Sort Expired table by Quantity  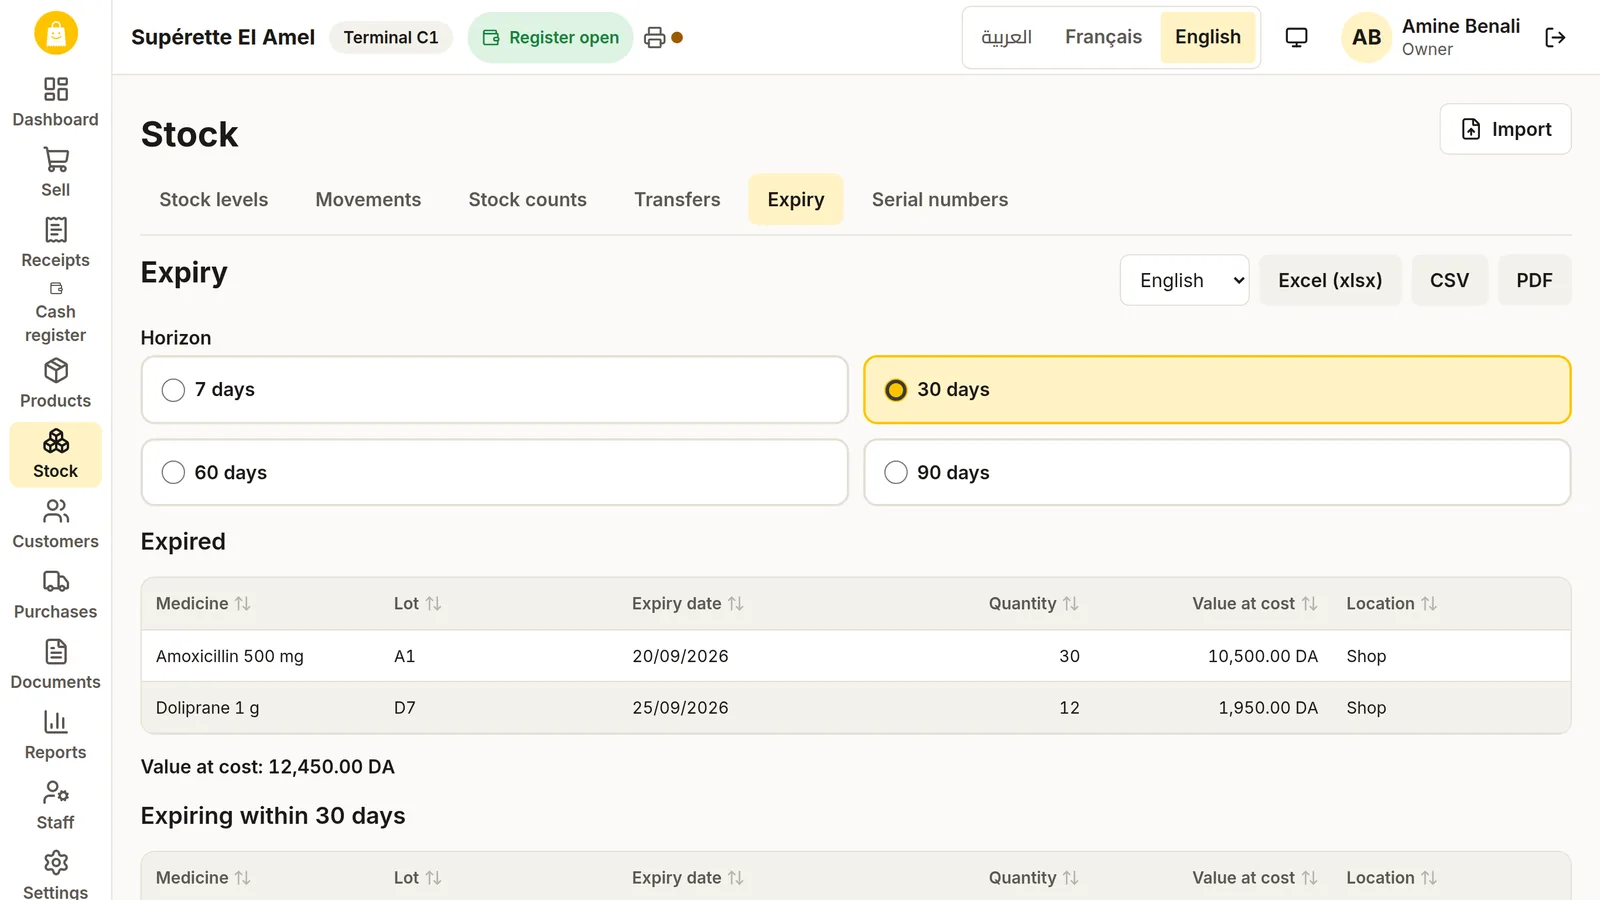point(1034,604)
